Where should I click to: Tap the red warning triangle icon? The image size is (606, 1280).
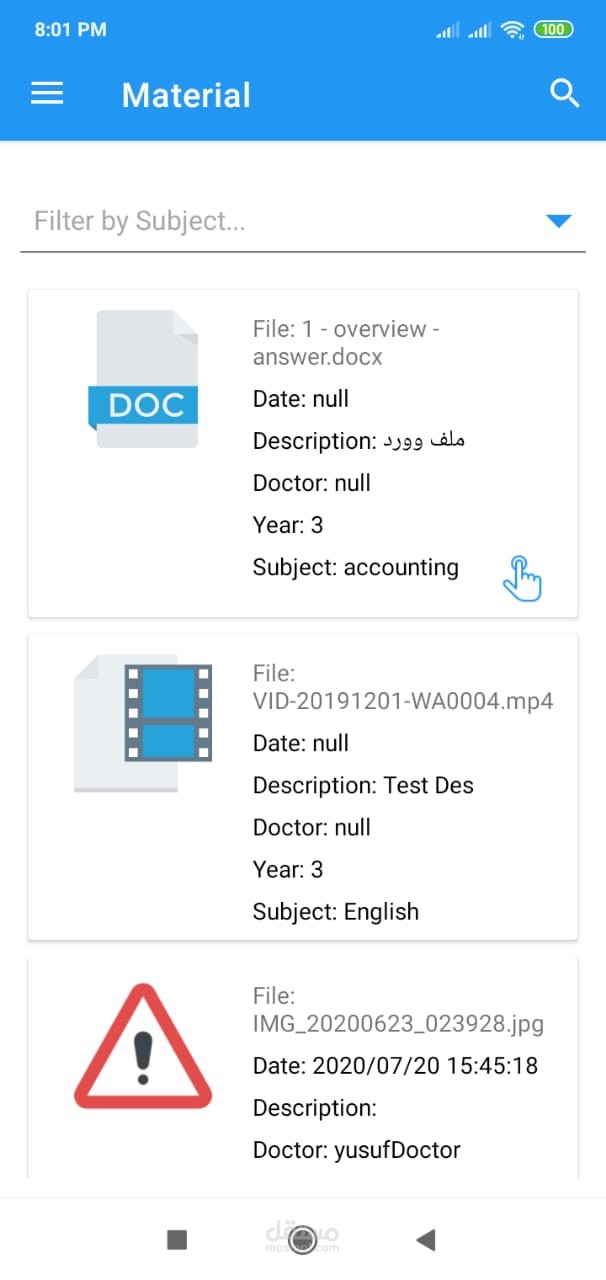tap(143, 1047)
